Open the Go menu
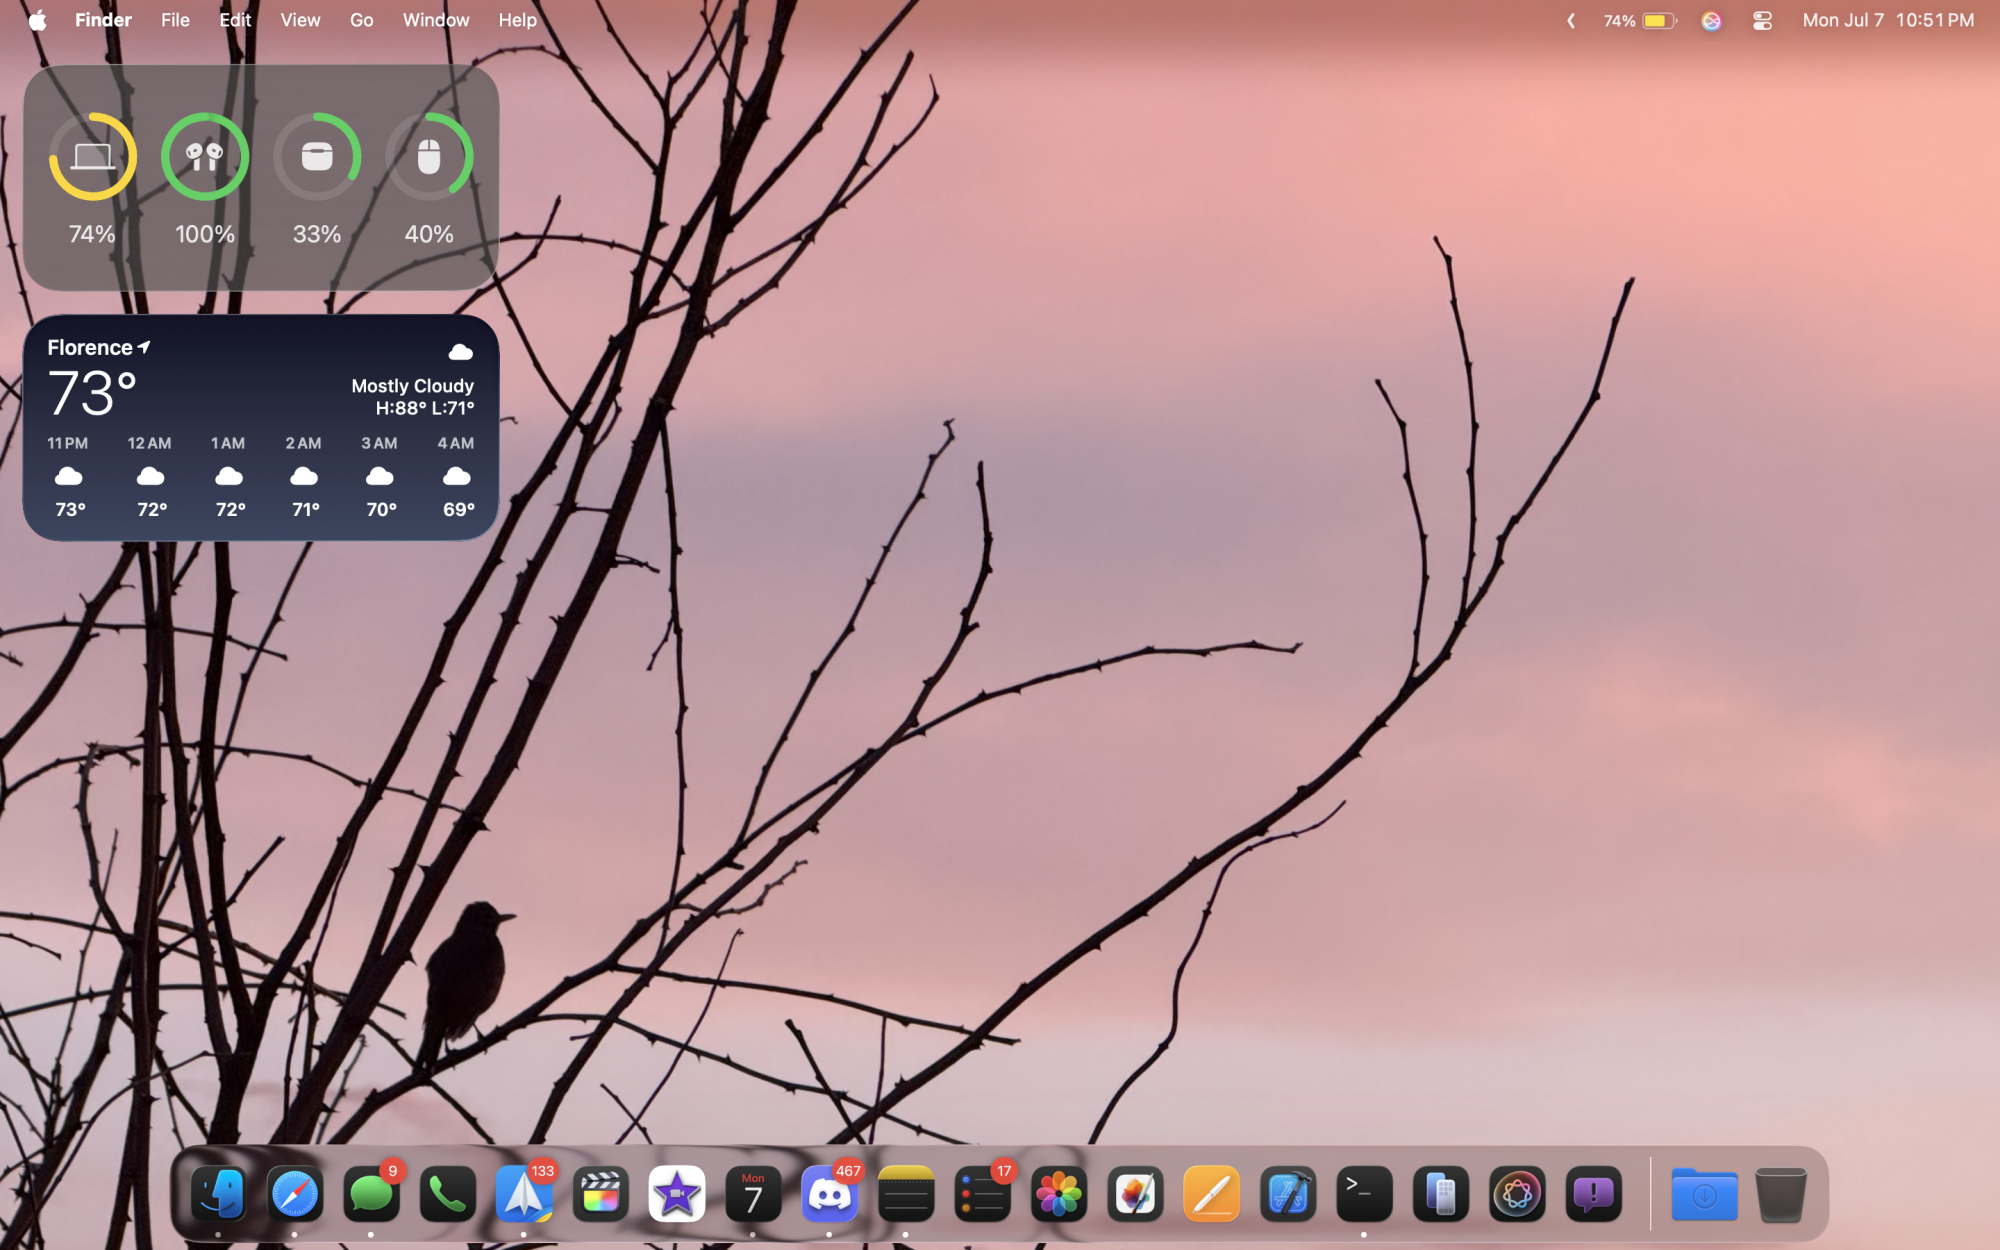The height and width of the screenshot is (1250, 2000). (x=361, y=20)
